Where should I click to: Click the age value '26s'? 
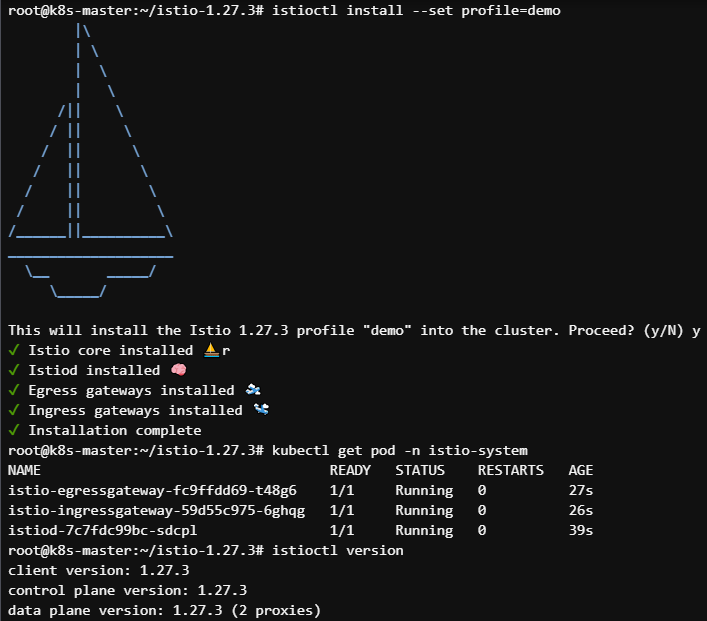tap(581, 510)
